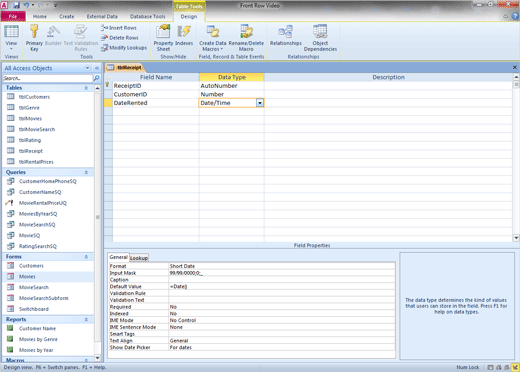Click Undo in quick access toolbar
Image resolution: width=520 pixels, height=372 pixels.
coord(27,5)
